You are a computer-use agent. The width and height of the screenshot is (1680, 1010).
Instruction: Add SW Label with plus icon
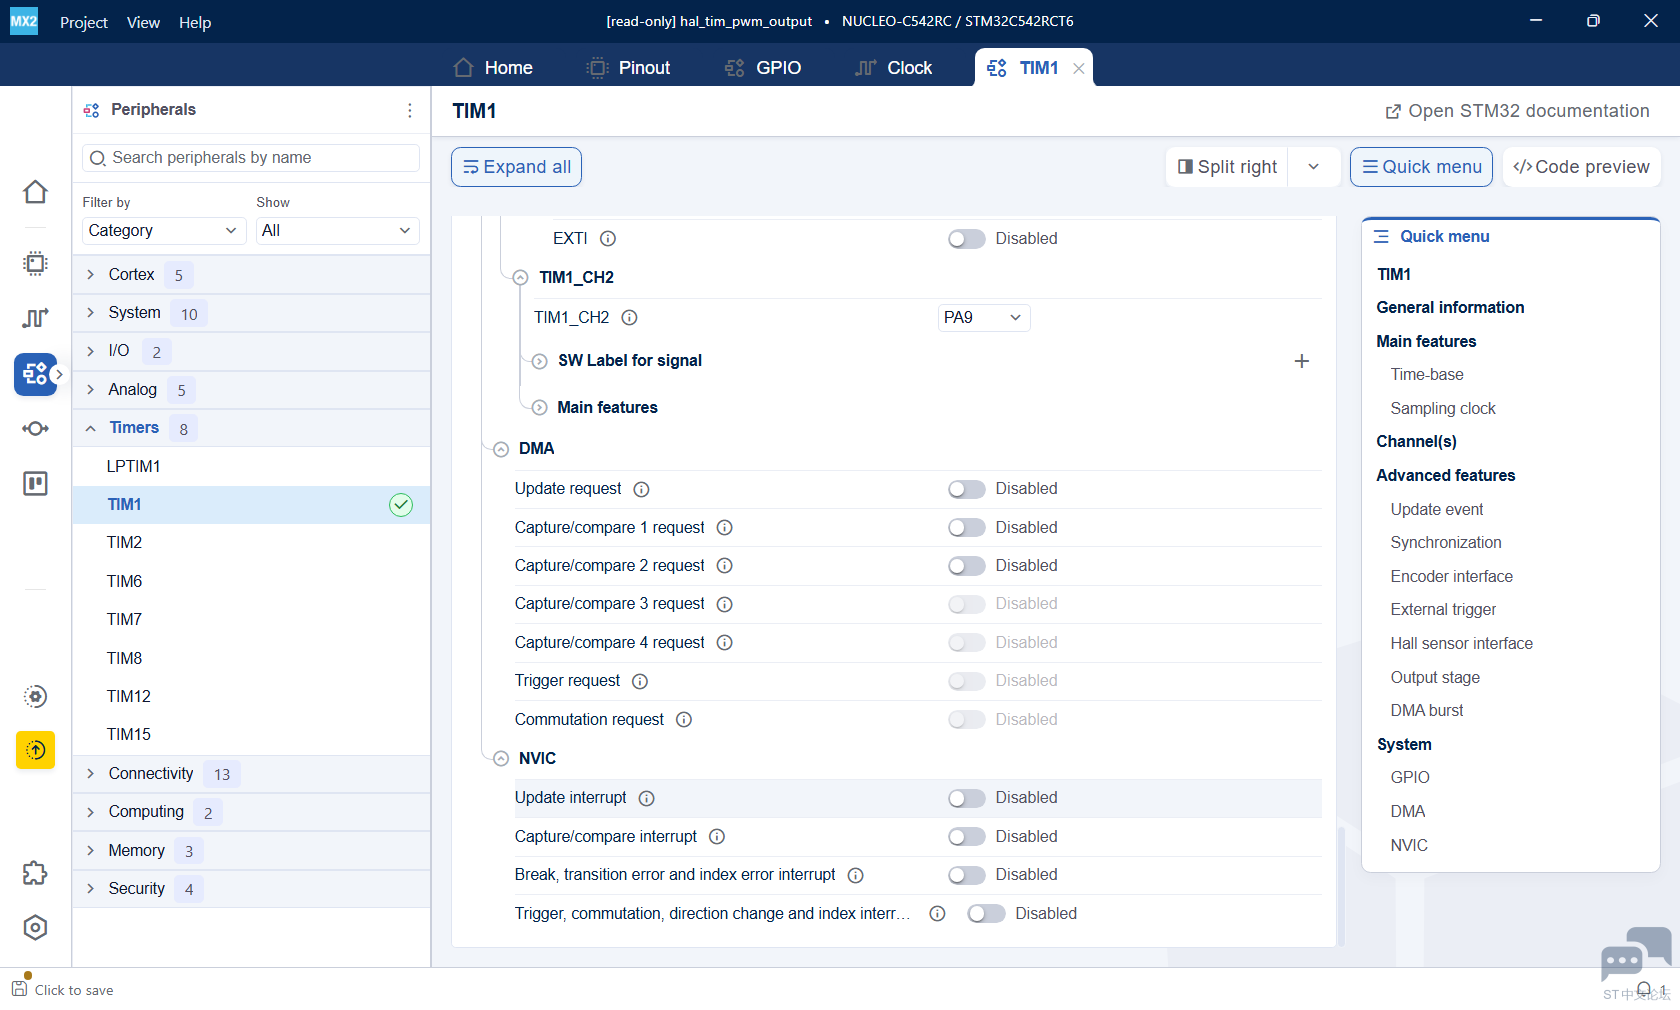[x=1301, y=361]
